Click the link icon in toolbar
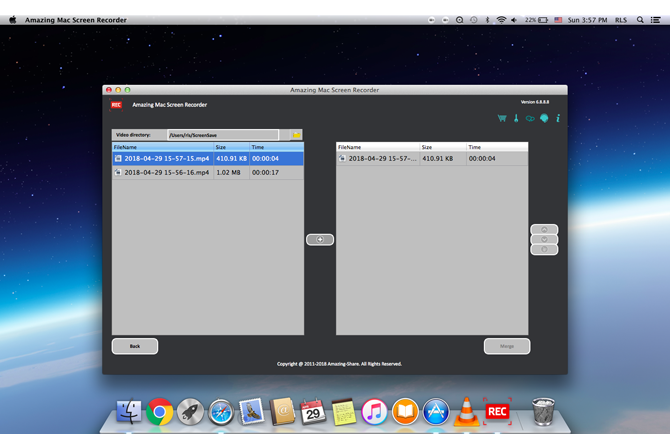The image size is (670, 447). 530,118
